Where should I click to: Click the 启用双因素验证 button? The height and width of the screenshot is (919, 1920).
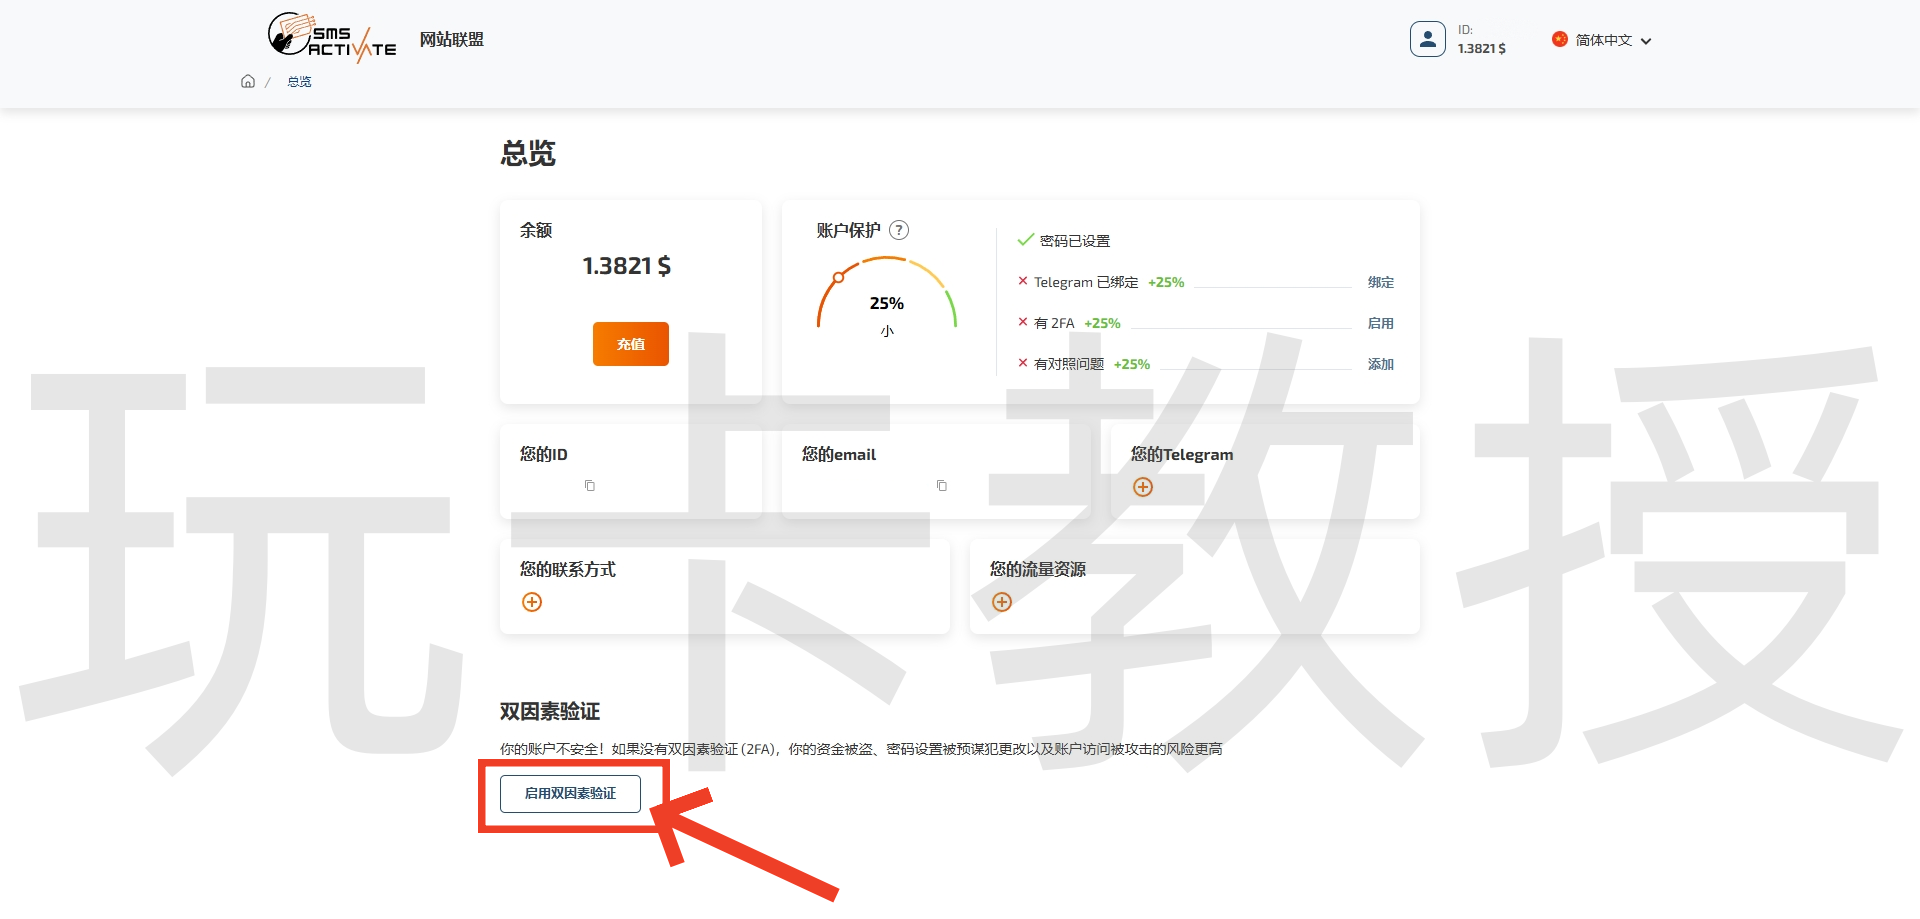pos(570,793)
